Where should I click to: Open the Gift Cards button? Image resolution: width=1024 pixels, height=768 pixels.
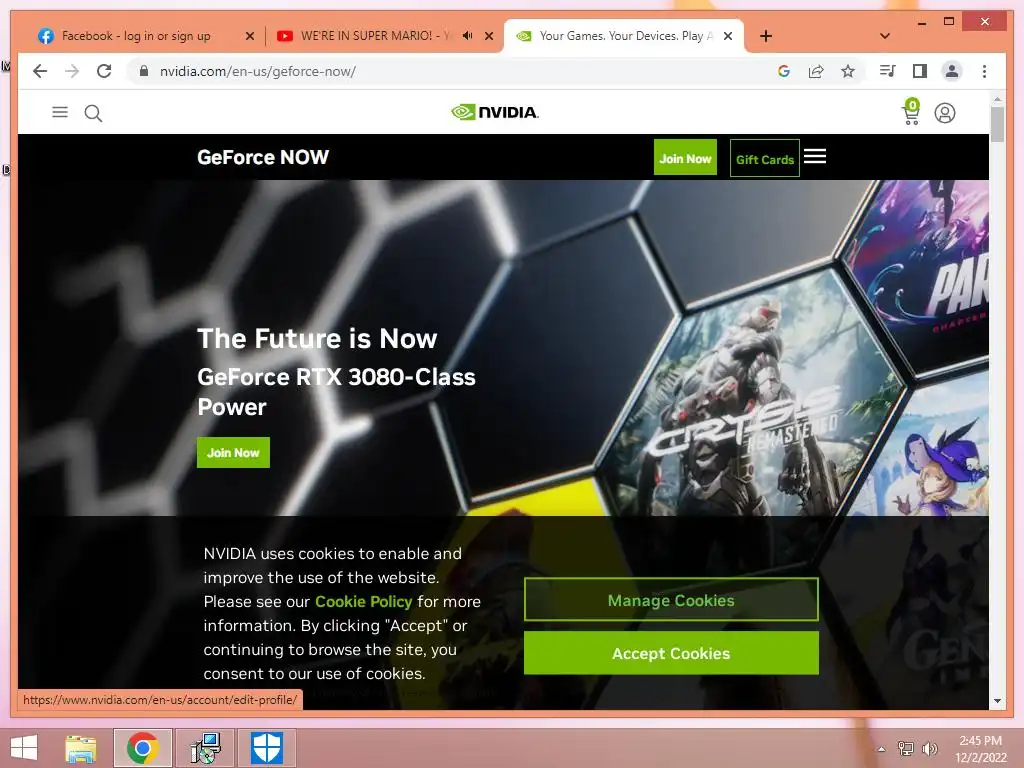765,159
